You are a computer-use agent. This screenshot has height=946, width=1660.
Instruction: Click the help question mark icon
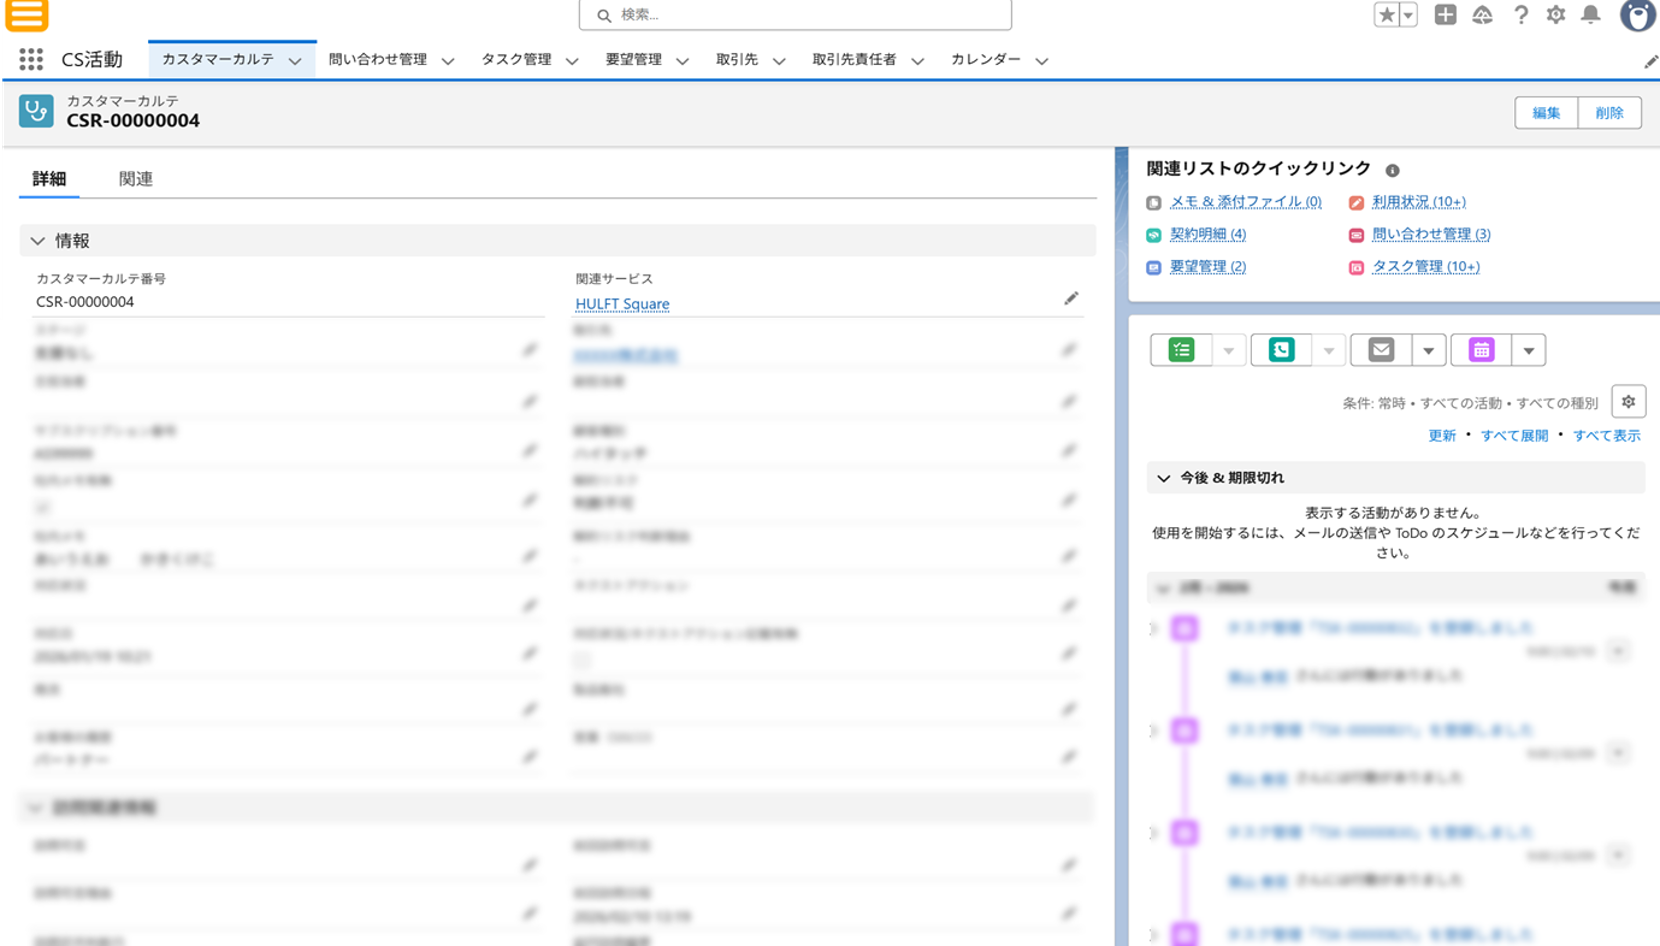pyautogui.click(x=1520, y=15)
